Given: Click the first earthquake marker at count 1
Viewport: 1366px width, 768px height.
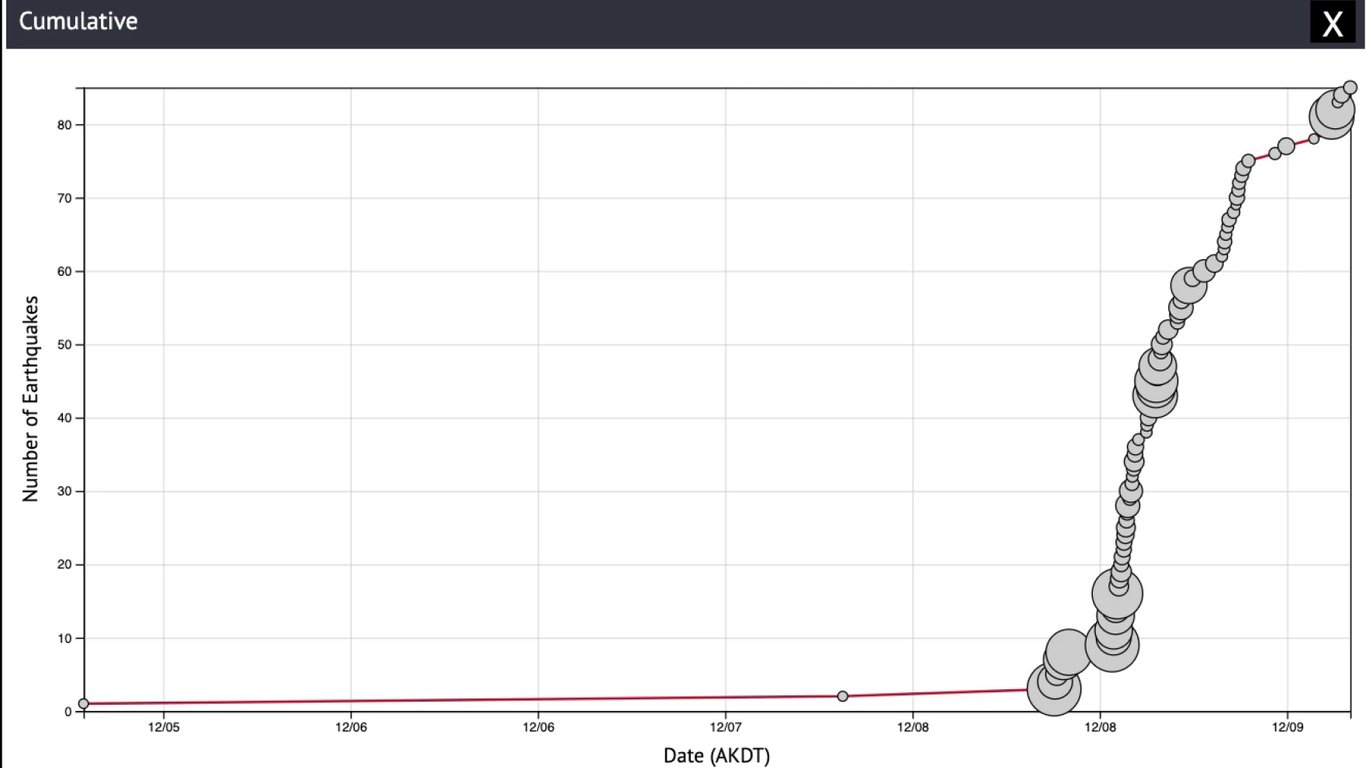Looking at the screenshot, I should coord(83,704).
